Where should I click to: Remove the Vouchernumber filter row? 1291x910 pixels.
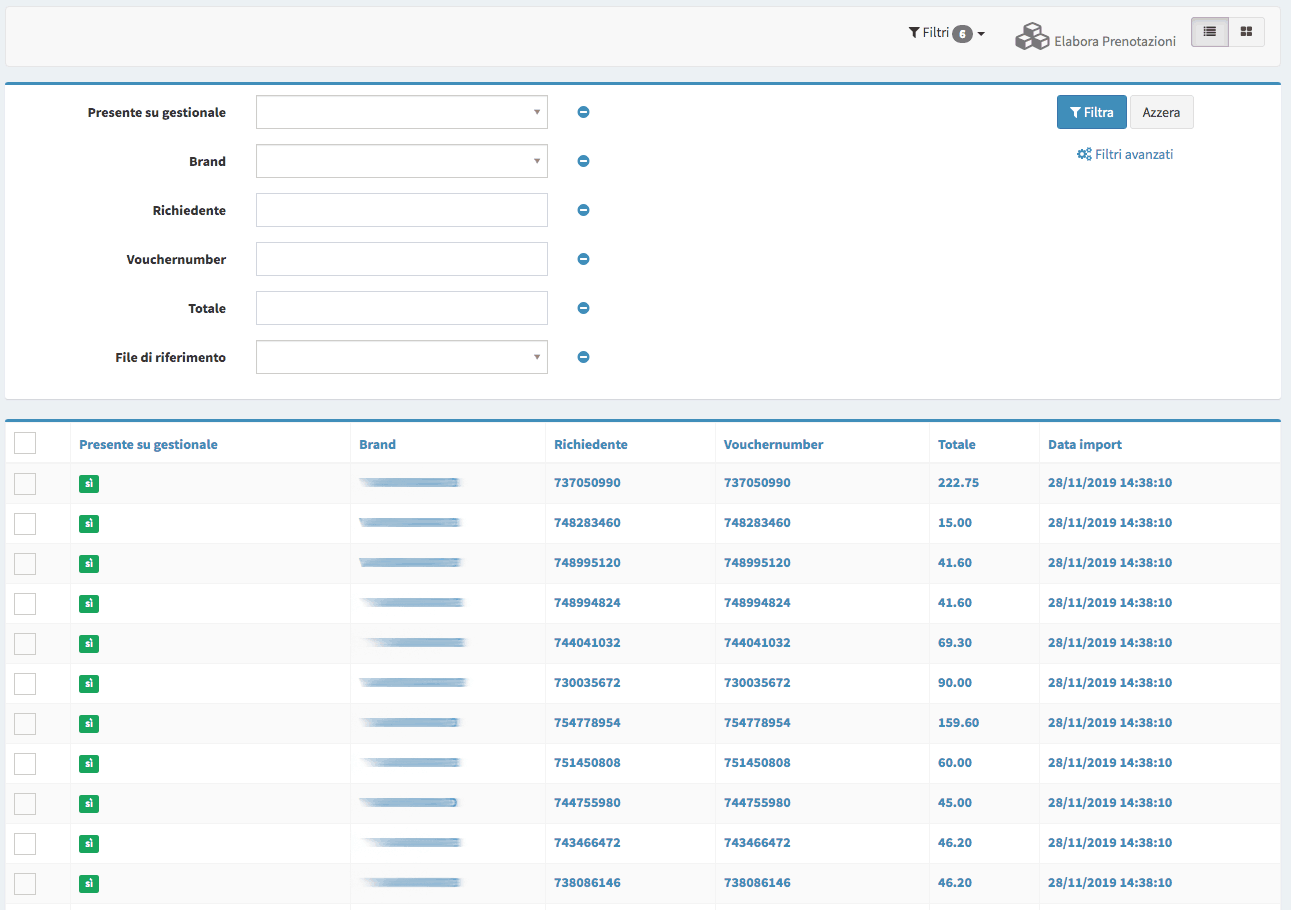pyautogui.click(x=583, y=259)
